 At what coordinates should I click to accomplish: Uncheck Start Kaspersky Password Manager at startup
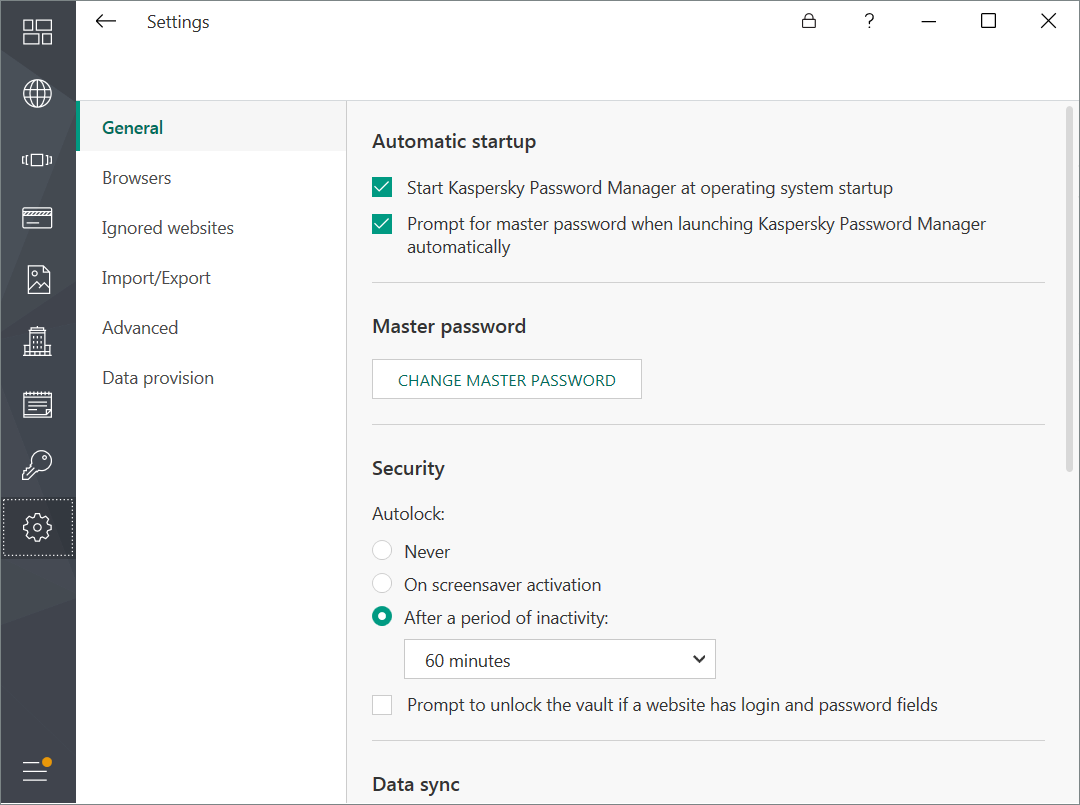[382, 188]
